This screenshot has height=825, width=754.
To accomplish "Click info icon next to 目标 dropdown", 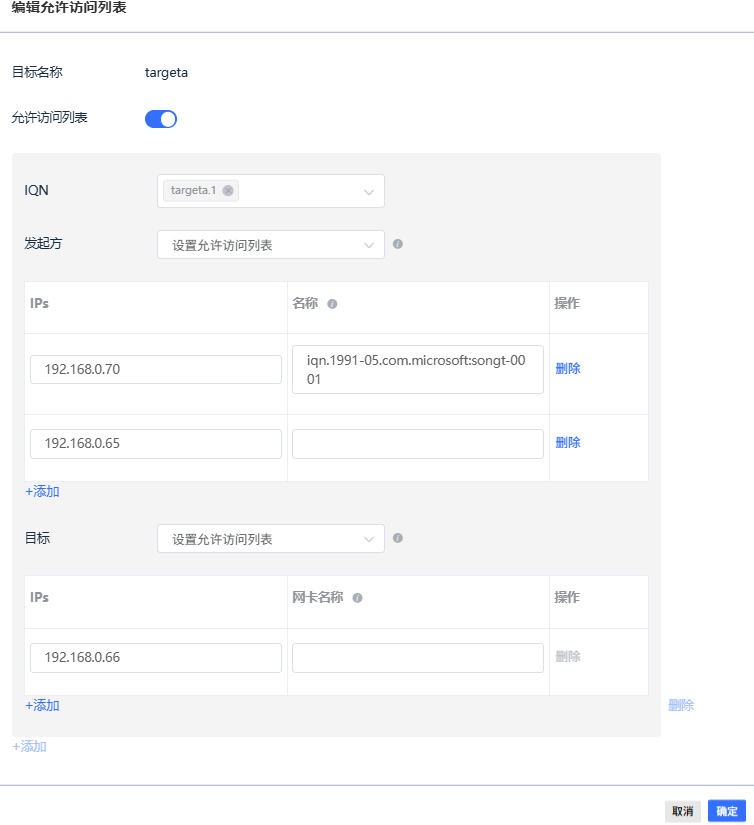I will (398, 538).
